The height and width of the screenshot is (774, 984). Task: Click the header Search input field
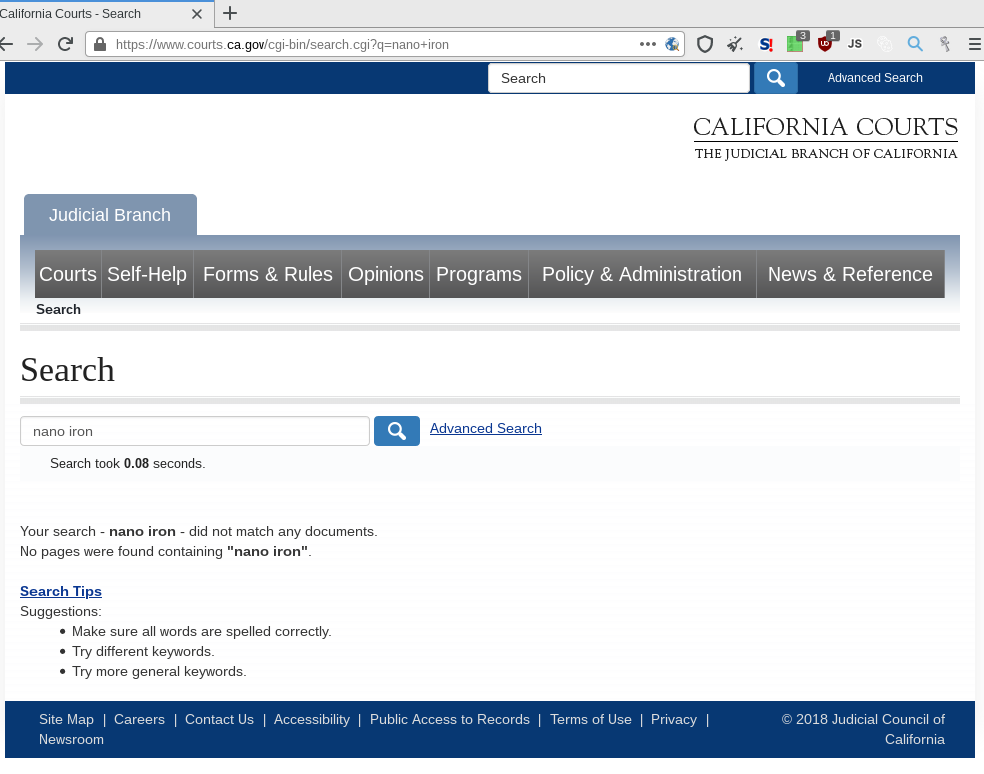(619, 78)
